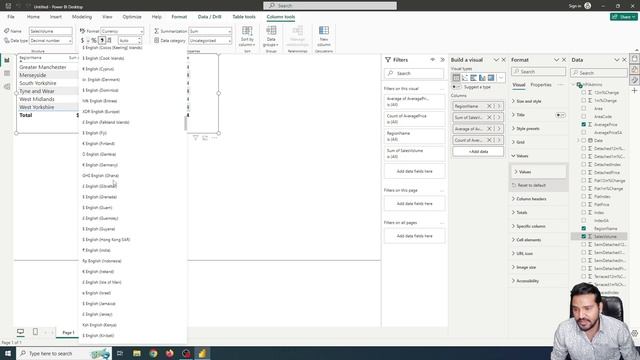Open the Table tools ribbon tab
Viewport: 640px width, 360px height.
point(244,17)
